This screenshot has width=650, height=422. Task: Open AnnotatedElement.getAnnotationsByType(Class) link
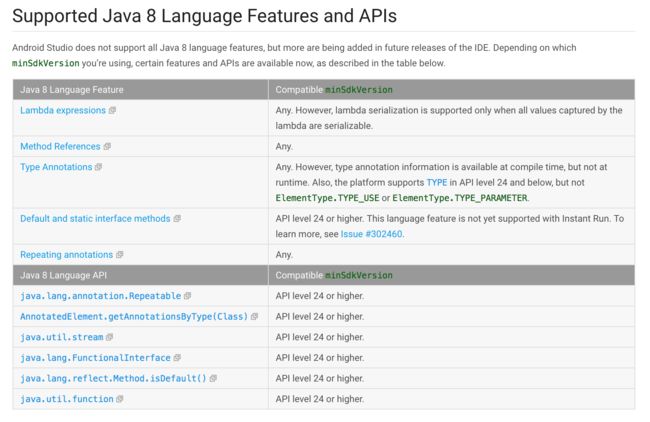pyautogui.click(x=134, y=317)
